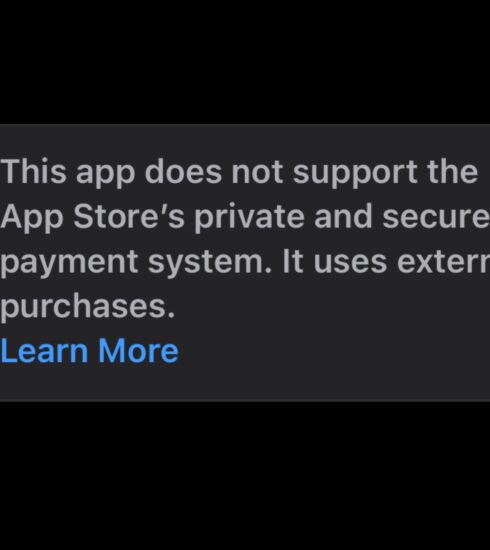
Task: Click the word "Store's" in the second line
Action: (x=129, y=217)
